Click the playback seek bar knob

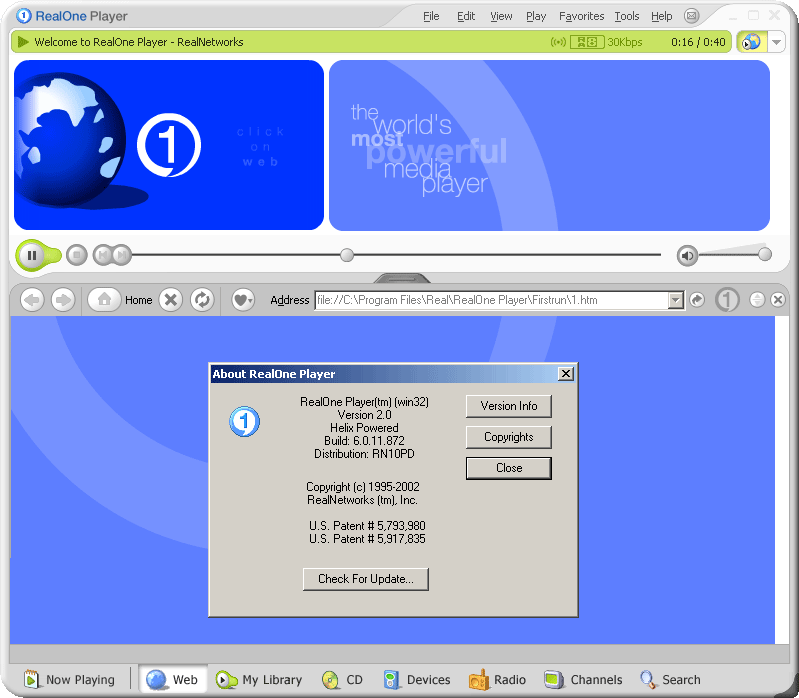(x=347, y=255)
